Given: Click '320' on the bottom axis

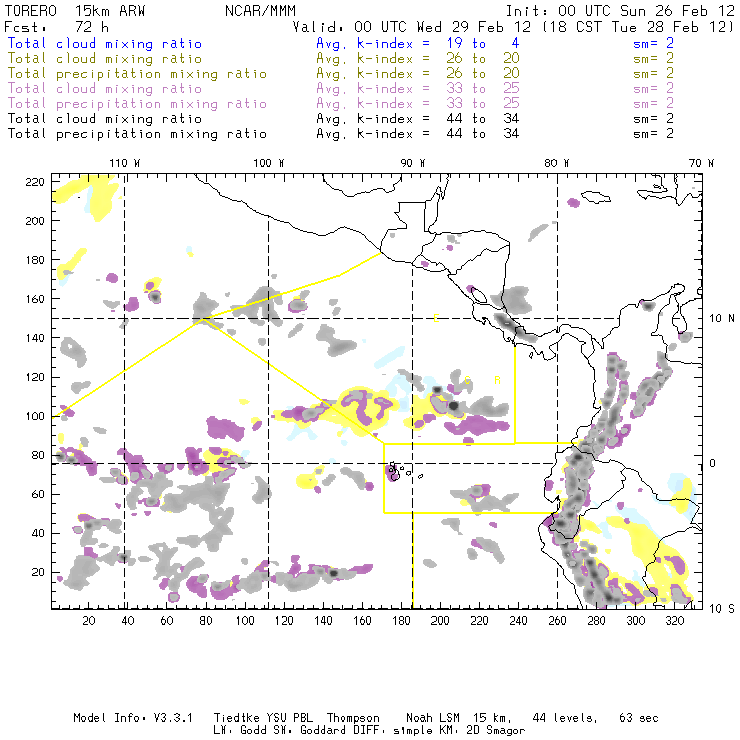Looking at the screenshot, I should (x=675, y=621).
